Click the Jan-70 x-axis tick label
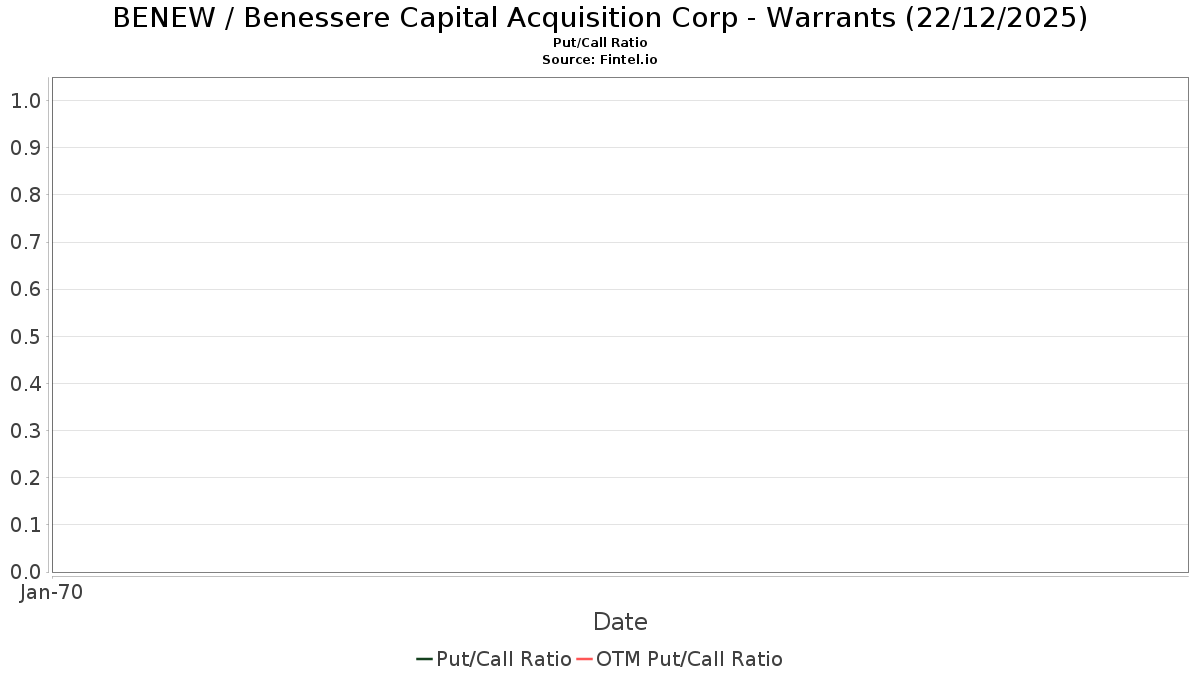Viewport: 1200px width, 675px height. [x=51, y=592]
